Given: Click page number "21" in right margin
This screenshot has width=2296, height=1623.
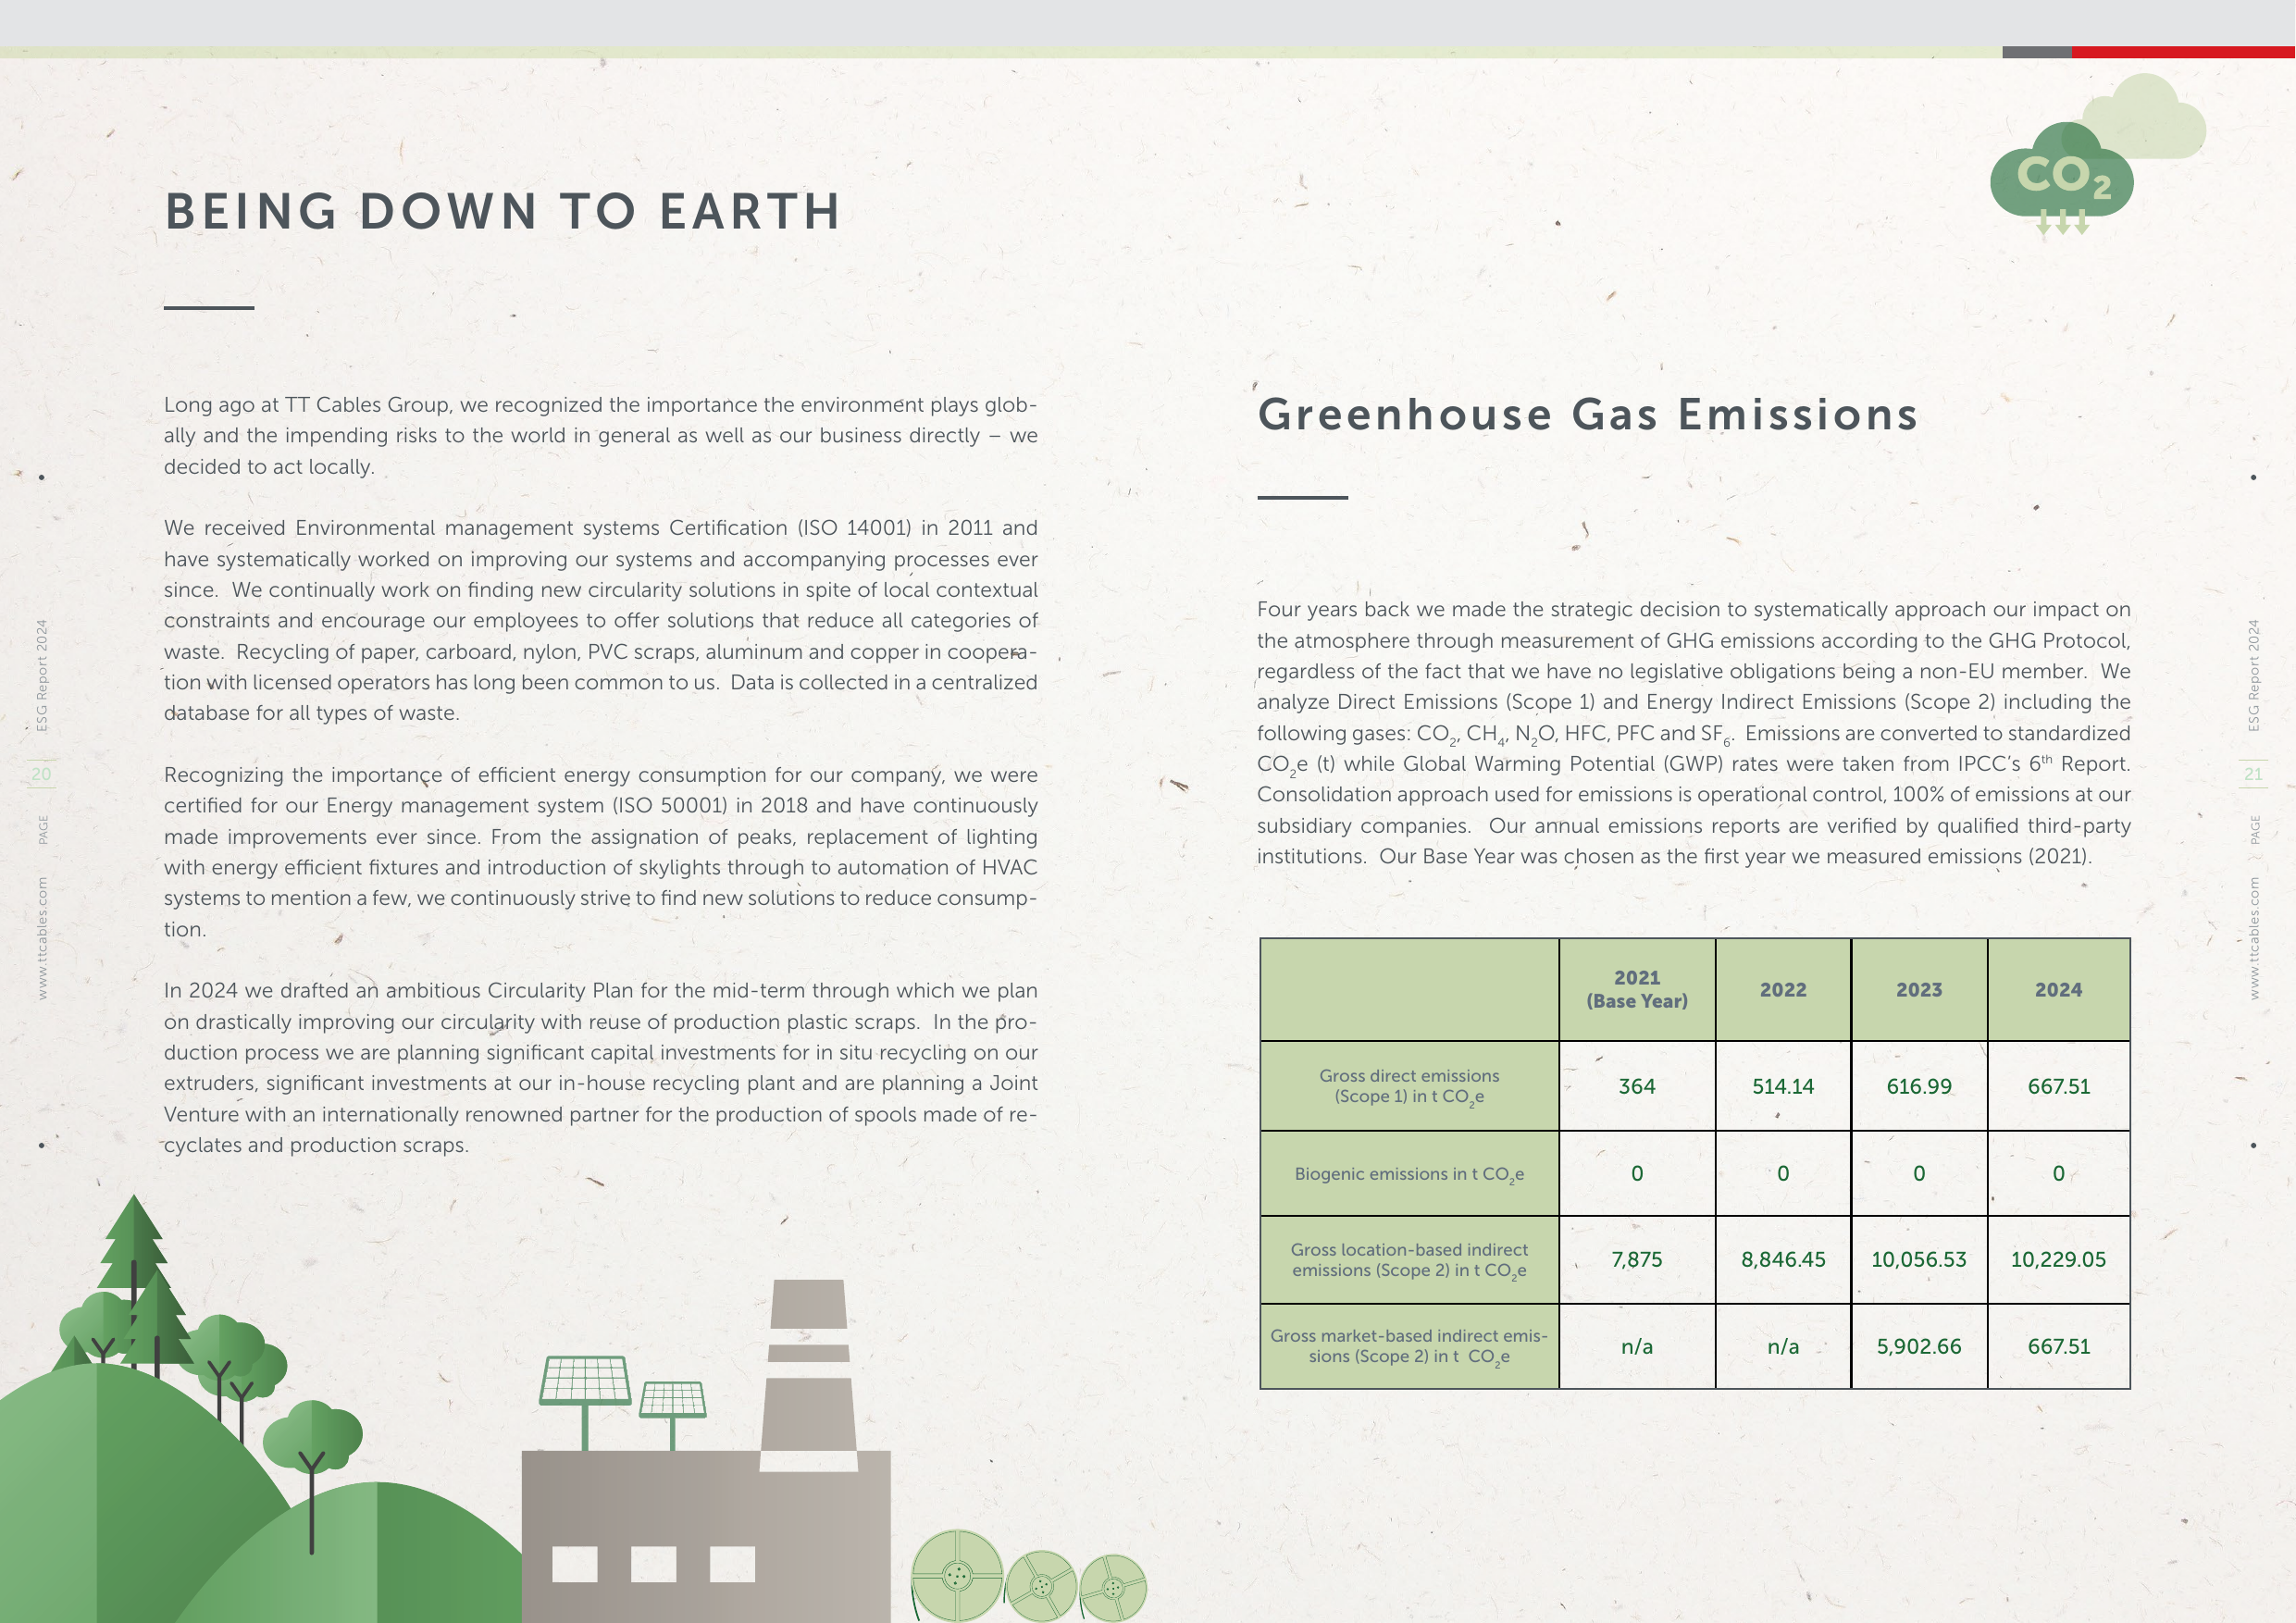Looking at the screenshot, I should pyautogui.click(x=2253, y=774).
